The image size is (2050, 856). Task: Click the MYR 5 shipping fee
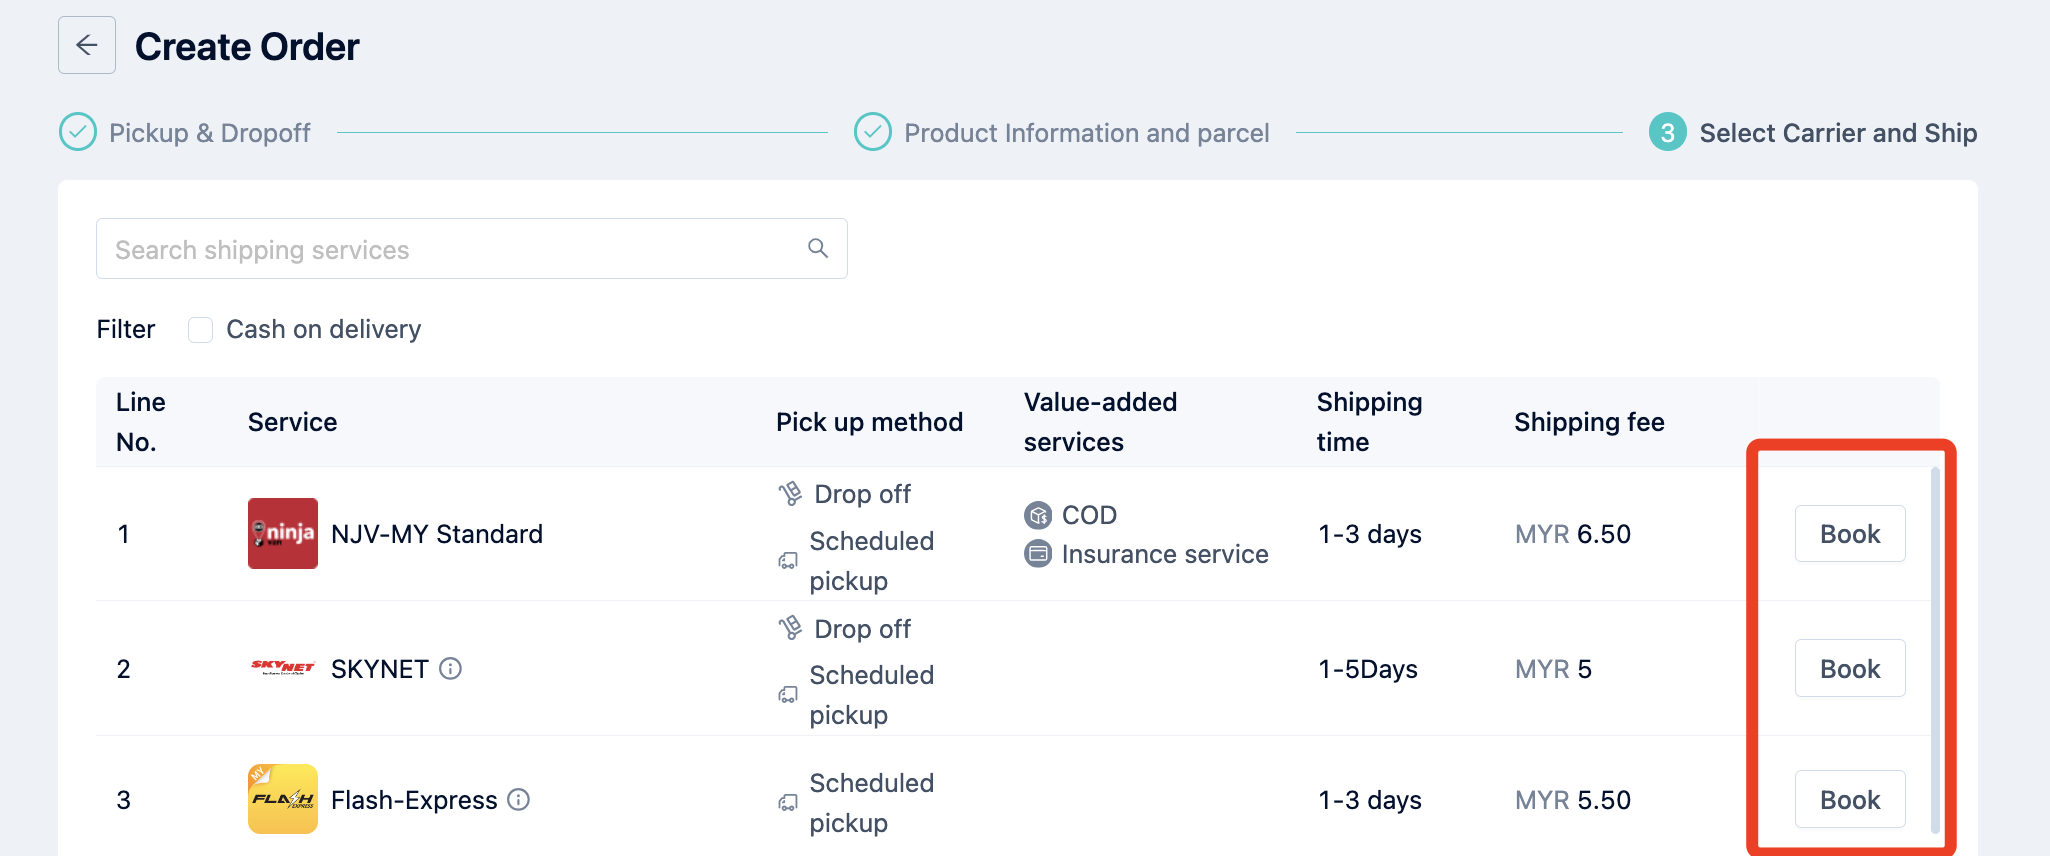click(x=1553, y=669)
